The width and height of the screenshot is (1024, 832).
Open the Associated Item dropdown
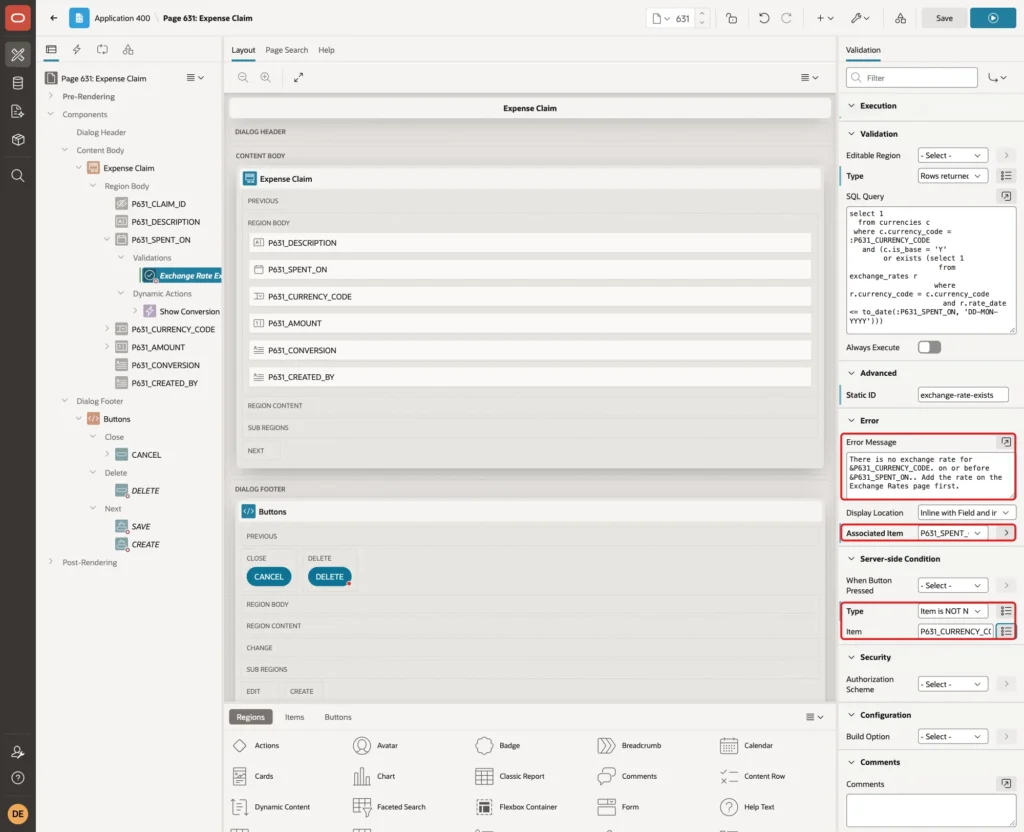pyautogui.click(x=952, y=533)
